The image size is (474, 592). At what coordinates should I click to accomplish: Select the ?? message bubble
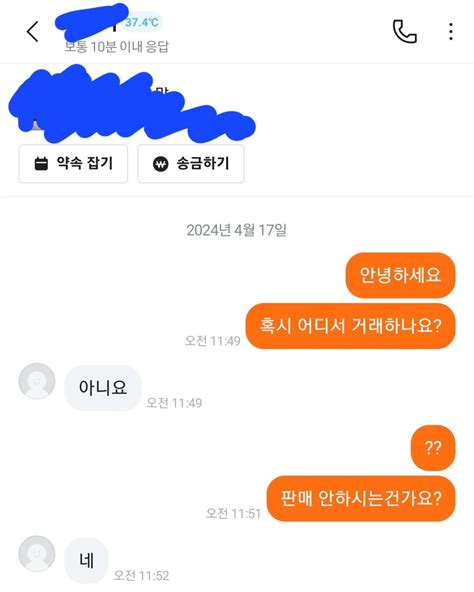tap(433, 448)
